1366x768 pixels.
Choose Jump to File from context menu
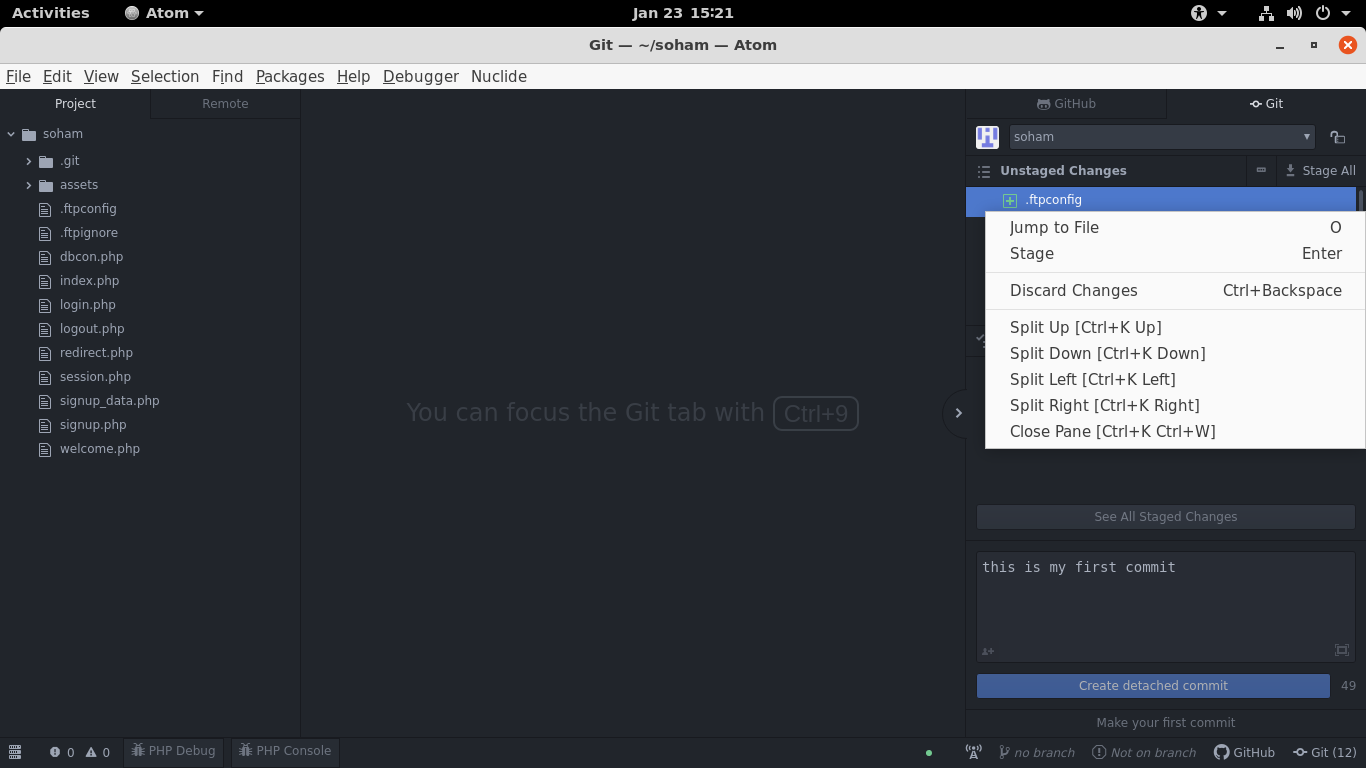[1175, 228]
